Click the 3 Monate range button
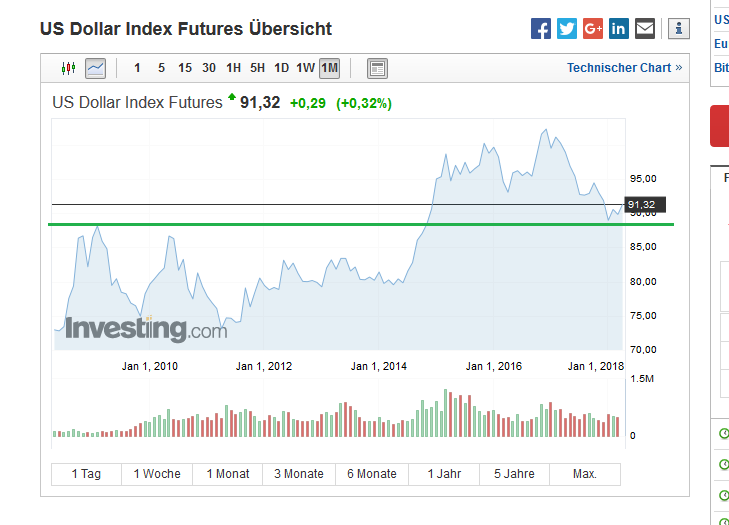729x525 pixels. click(x=299, y=474)
